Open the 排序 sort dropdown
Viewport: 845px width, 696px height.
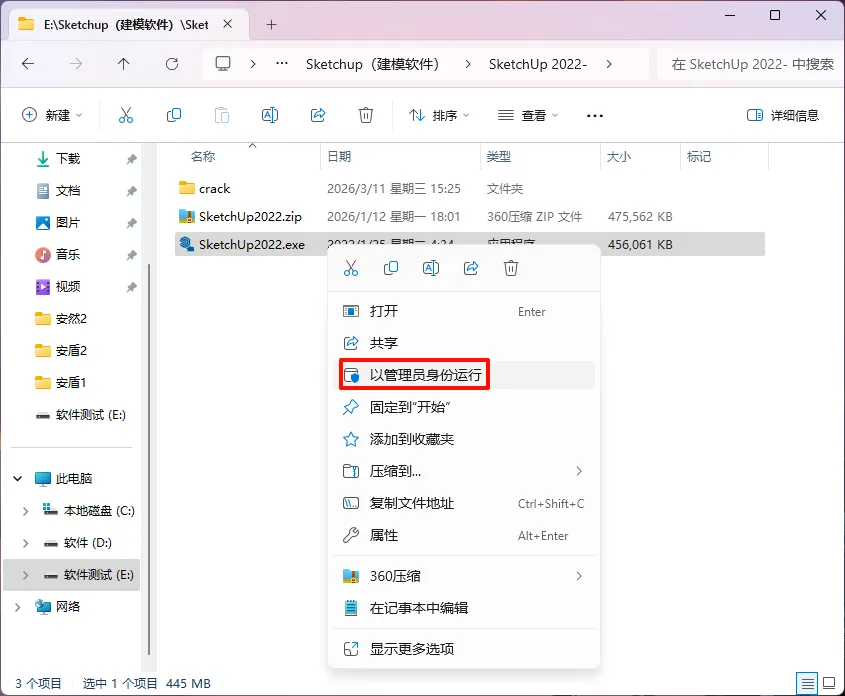(439, 115)
